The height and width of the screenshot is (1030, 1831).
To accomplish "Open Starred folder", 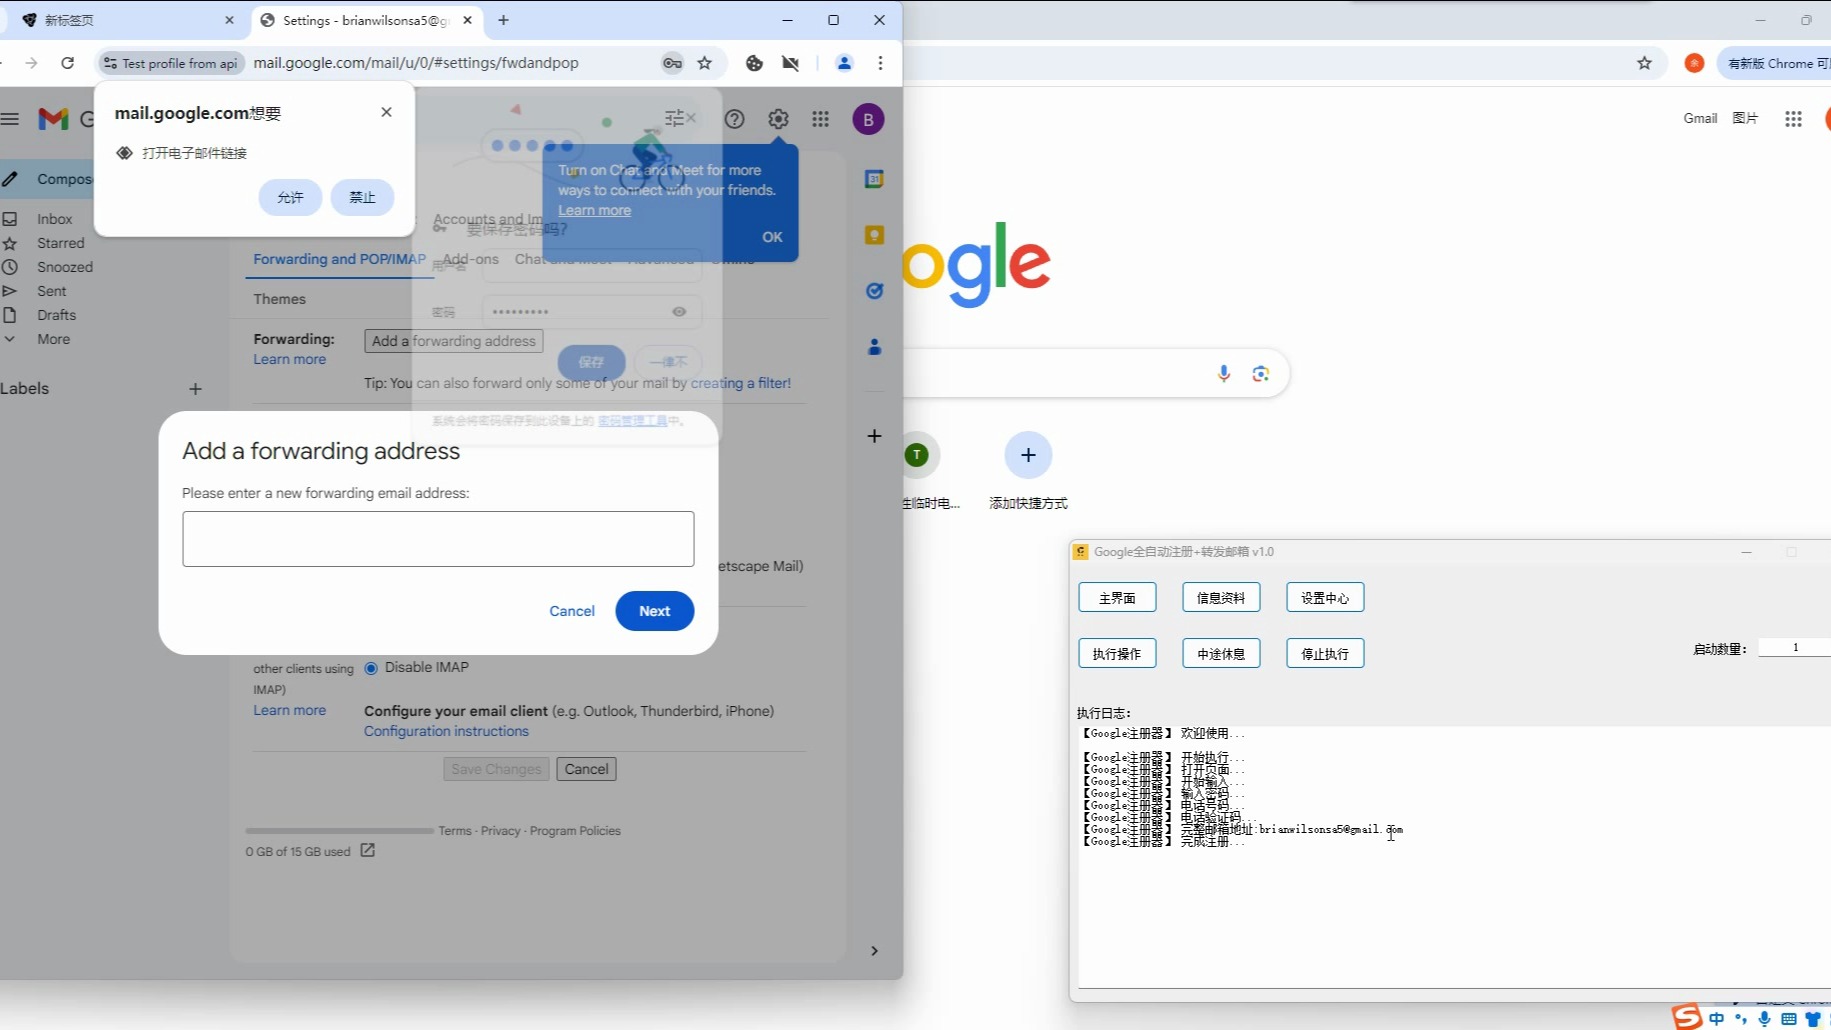I will [60, 243].
